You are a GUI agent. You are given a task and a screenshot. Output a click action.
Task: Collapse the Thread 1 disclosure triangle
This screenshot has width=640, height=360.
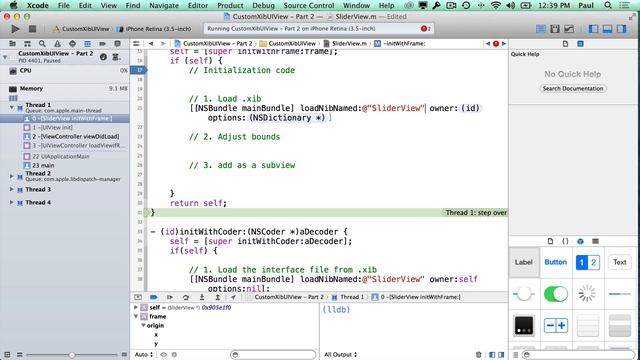point(11,107)
